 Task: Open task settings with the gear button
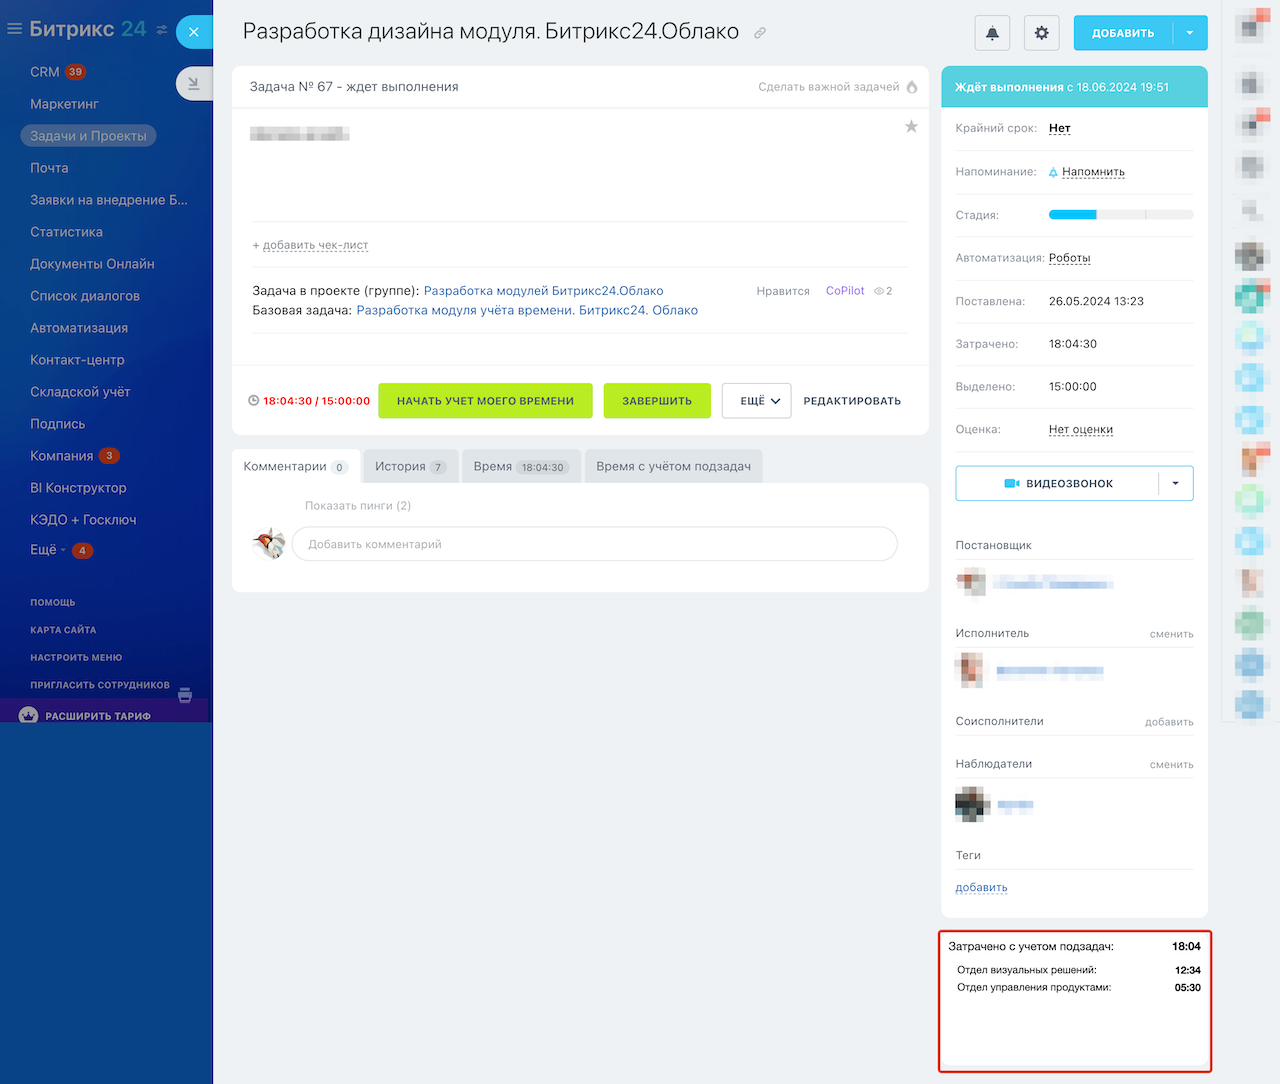1042,33
